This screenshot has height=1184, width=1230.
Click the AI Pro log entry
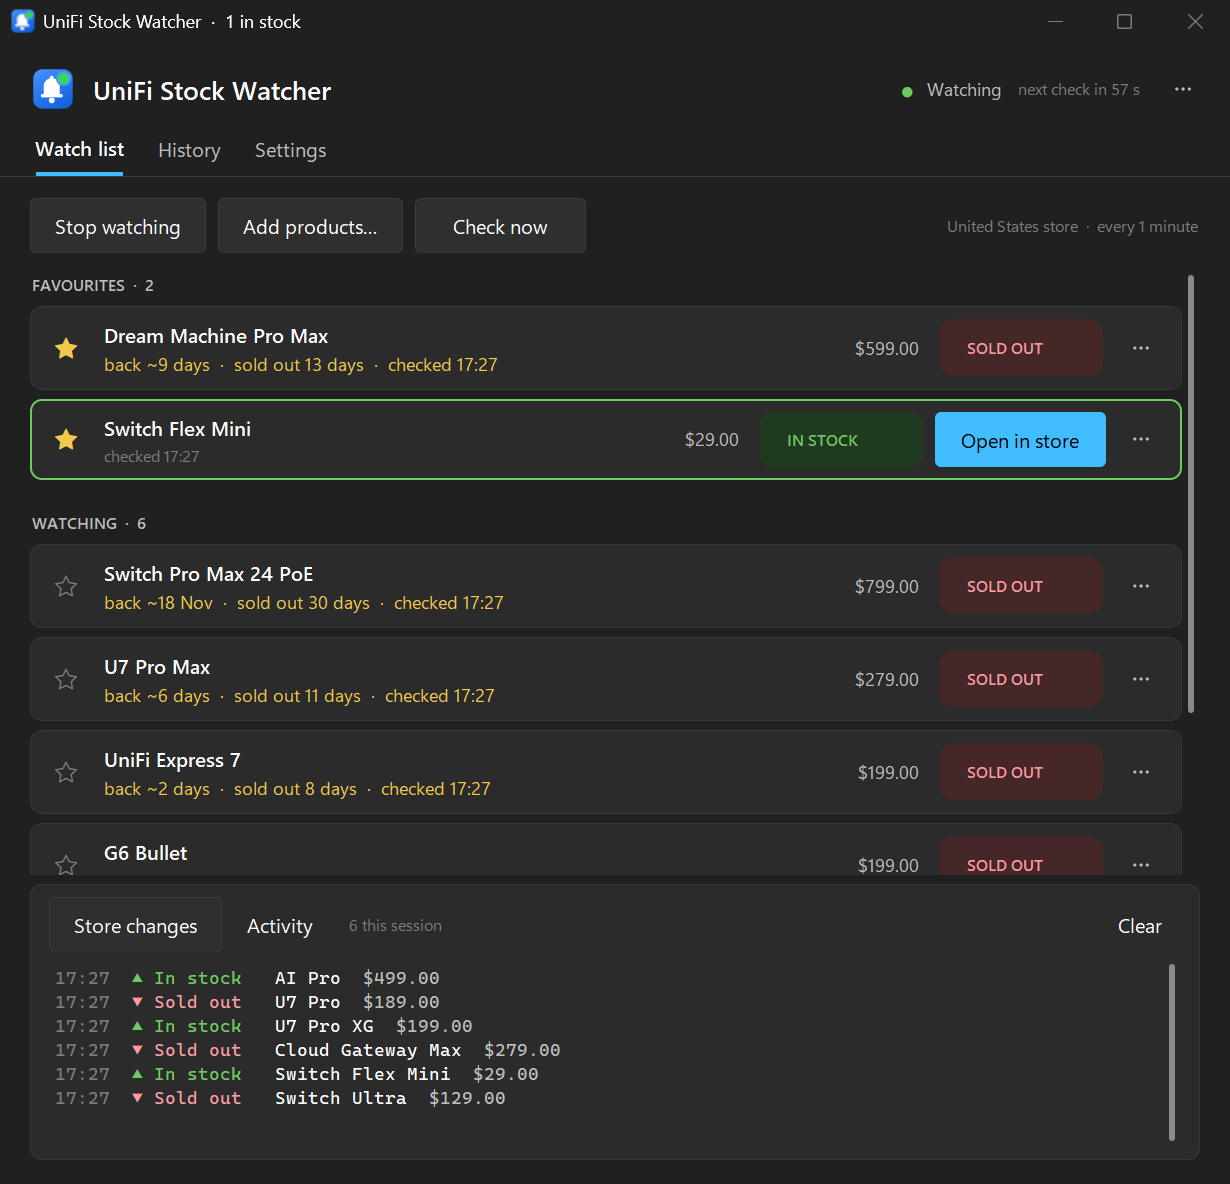point(247,978)
